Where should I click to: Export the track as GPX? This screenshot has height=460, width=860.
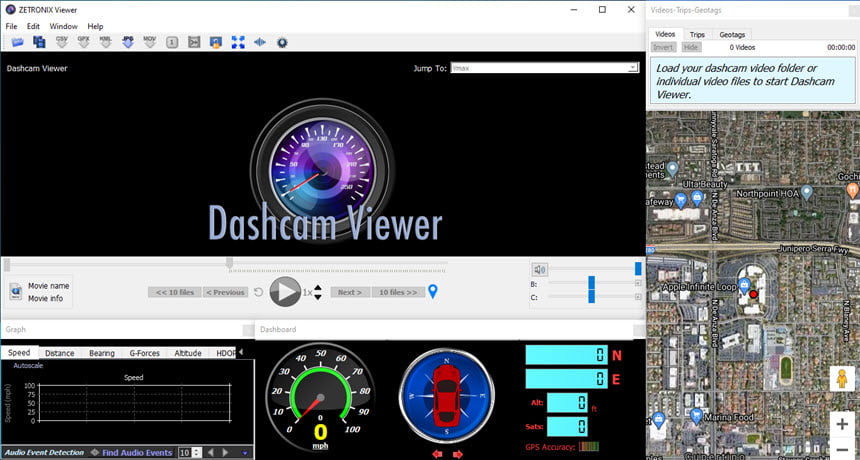point(83,42)
